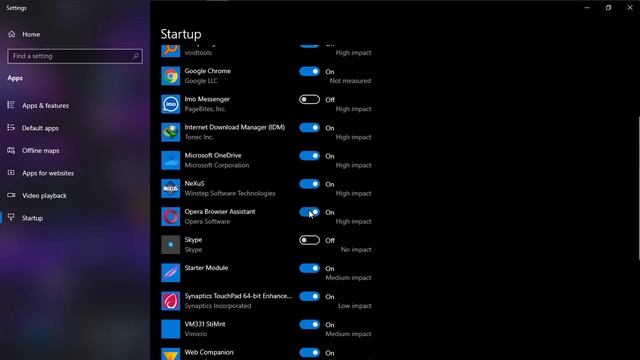Click the No impact label for Skype
640x360 pixels.
point(356,249)
